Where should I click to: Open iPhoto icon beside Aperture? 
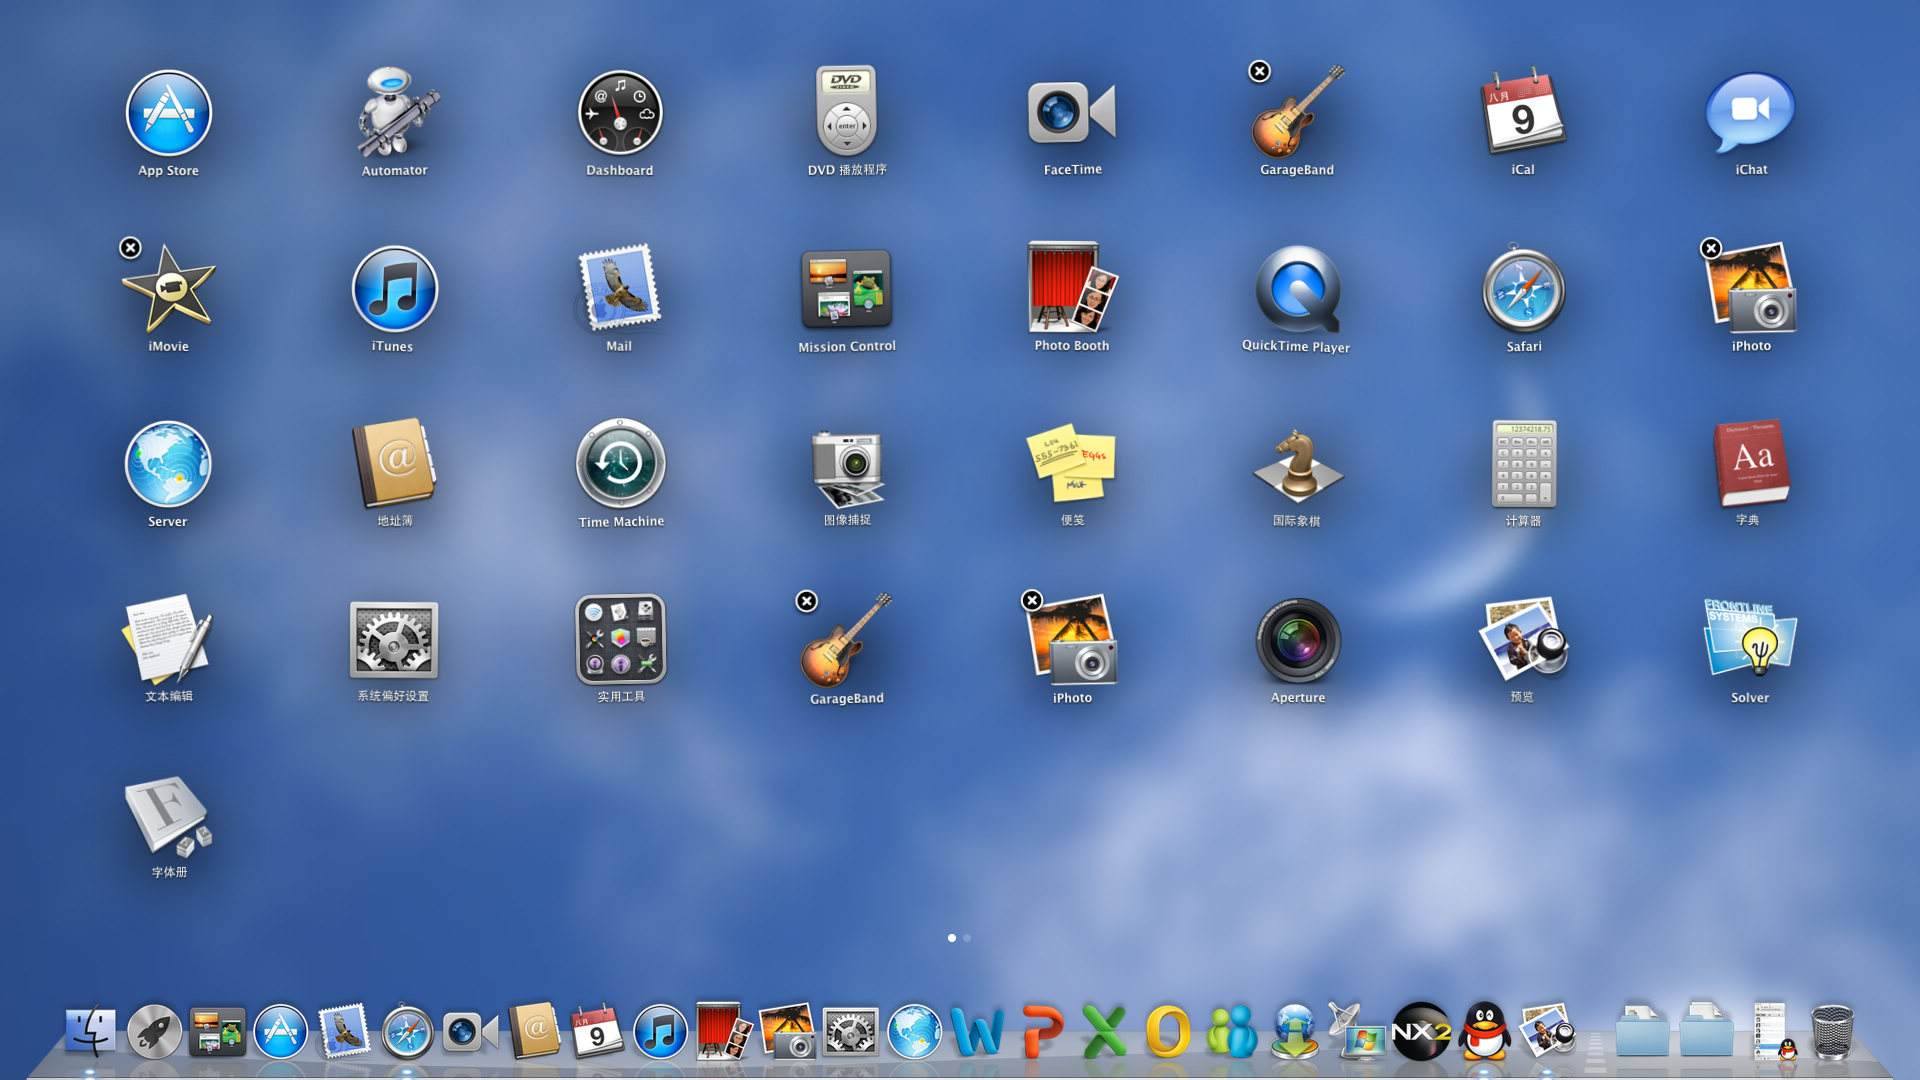point(1072,640)
